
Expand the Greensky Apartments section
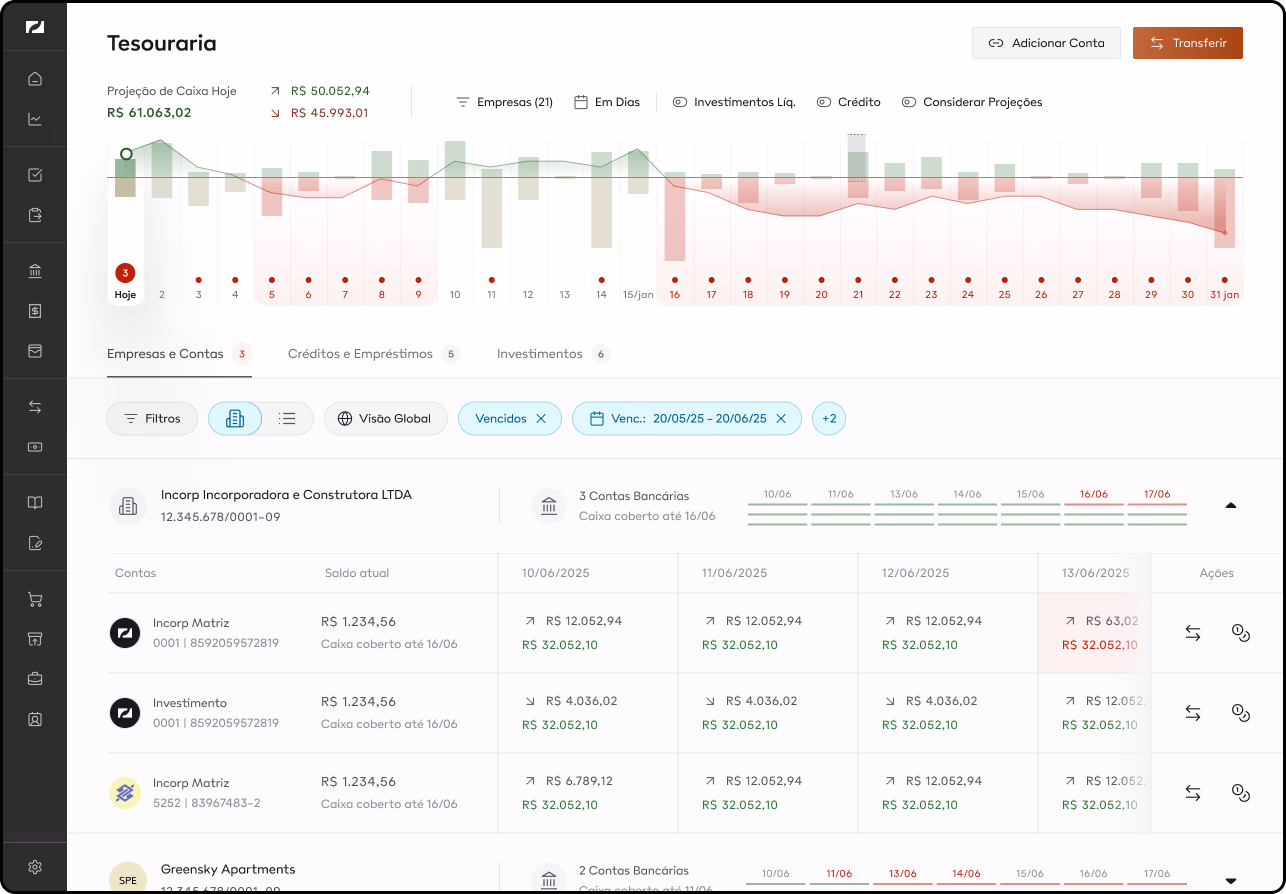(x=1231, y=880)
